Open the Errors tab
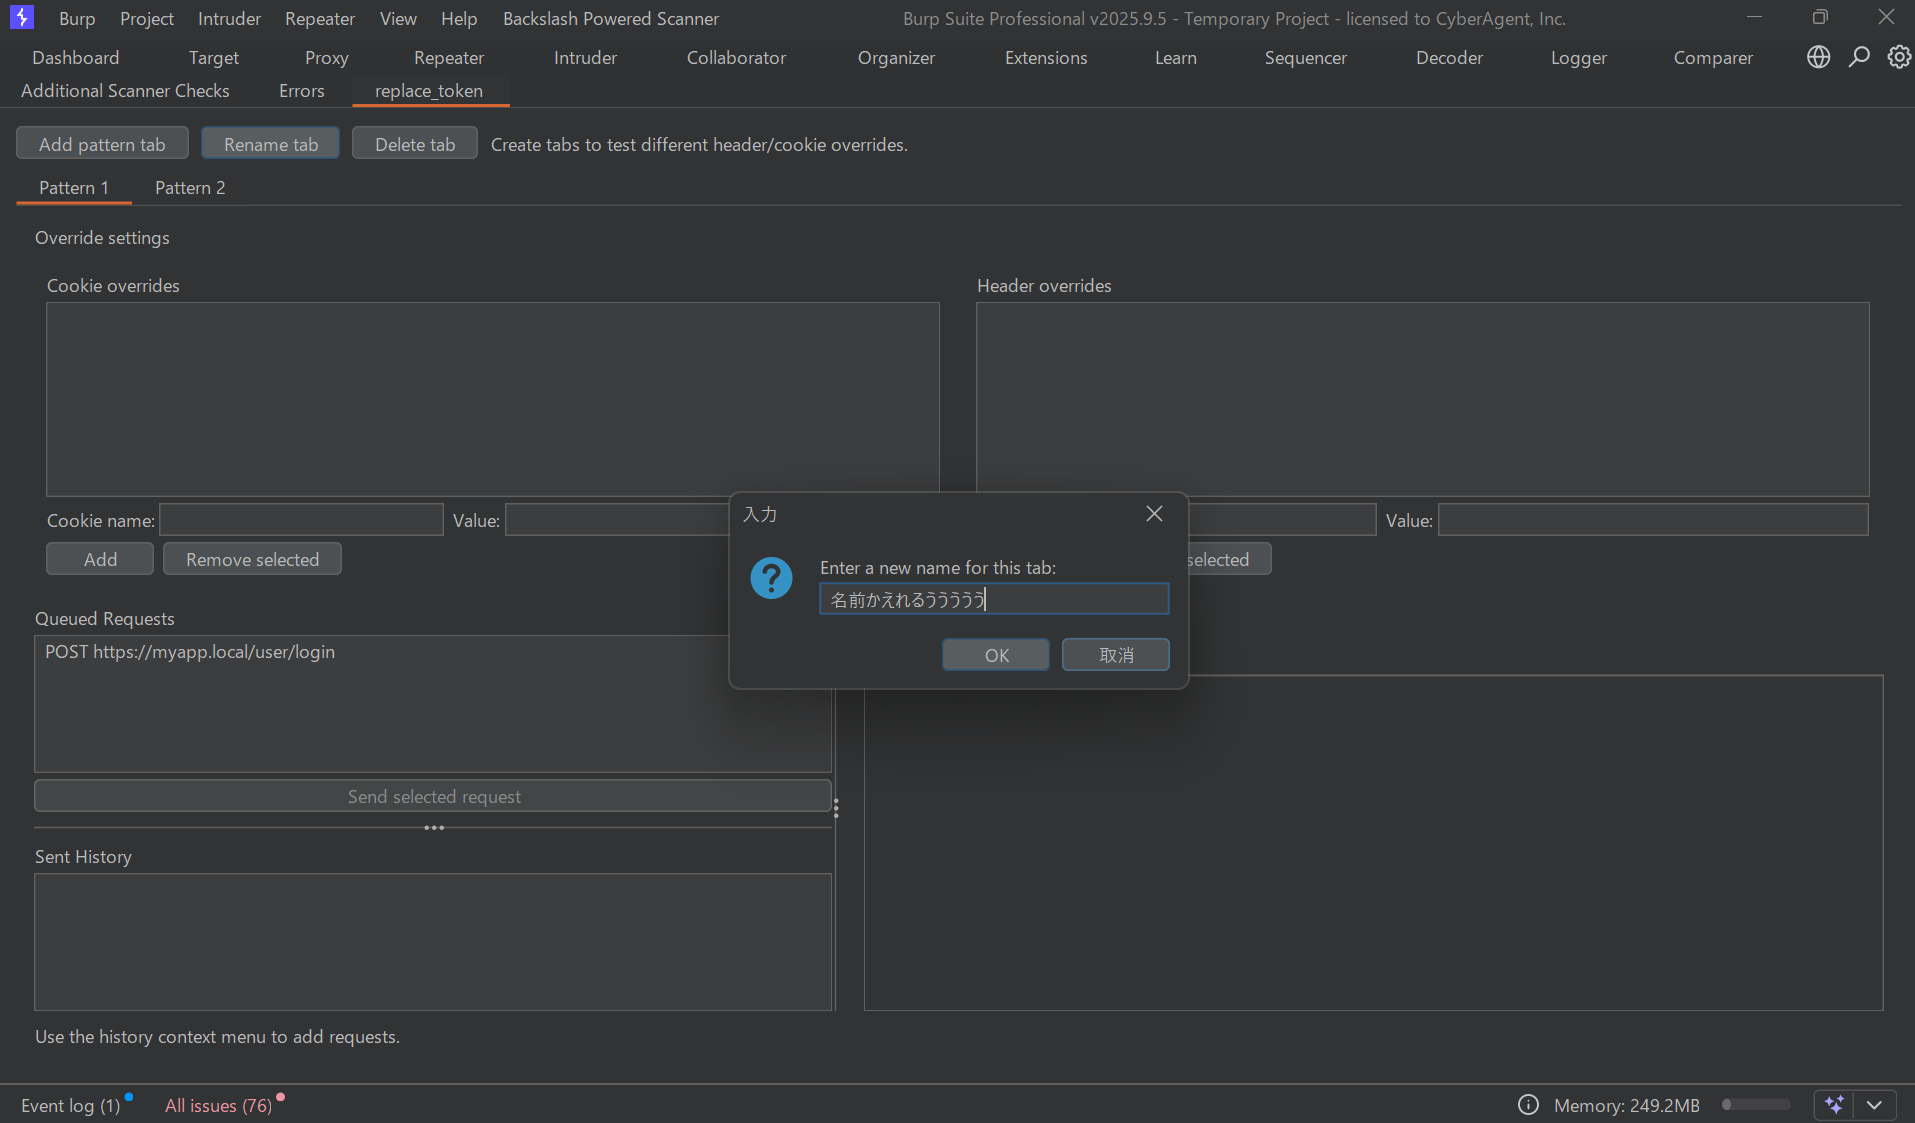The image size is (1915, 1123). [302, 91]
